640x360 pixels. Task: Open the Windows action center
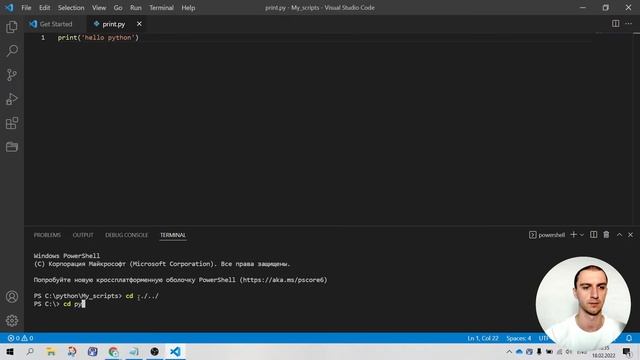tap(627, 351)
